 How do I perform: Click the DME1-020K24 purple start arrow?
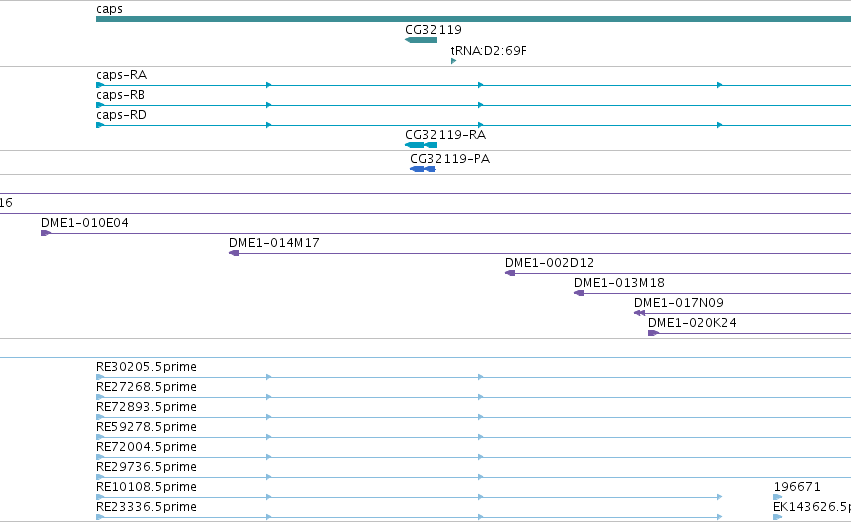point(653,333)
